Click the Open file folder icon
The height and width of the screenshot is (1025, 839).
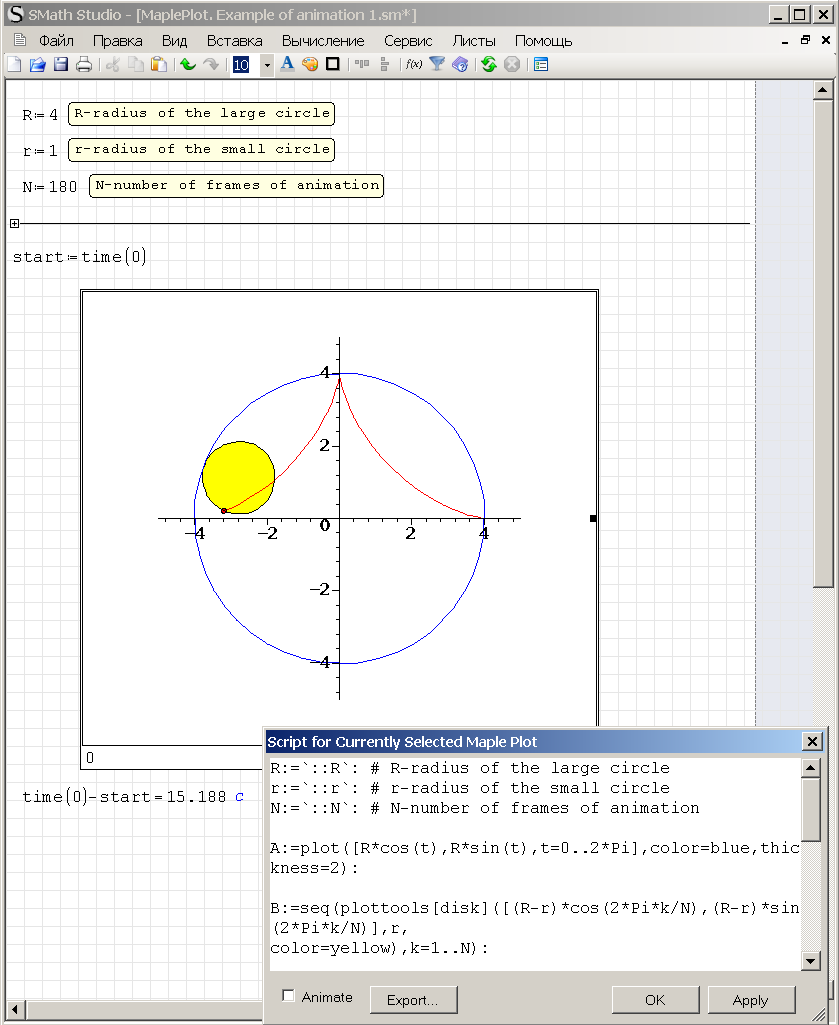point(37,65)
